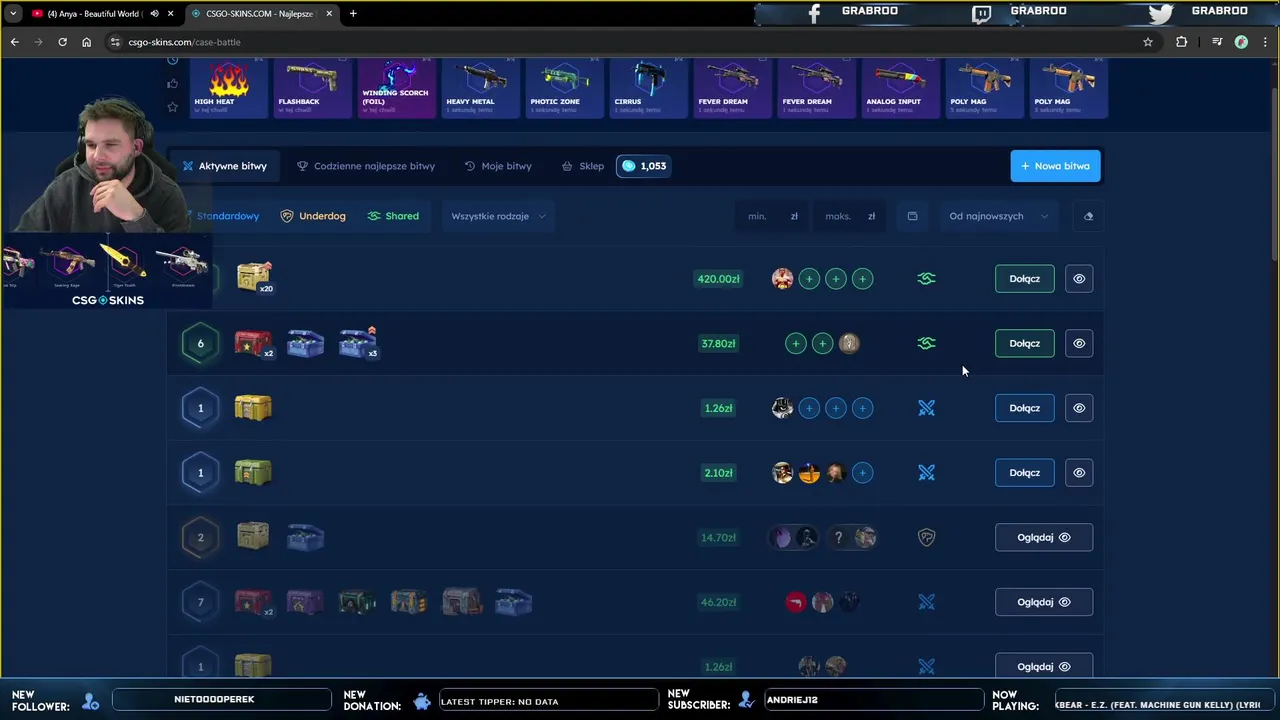
Task: Click the csgo-skins.com address bar
Action: tap(630, 42)
